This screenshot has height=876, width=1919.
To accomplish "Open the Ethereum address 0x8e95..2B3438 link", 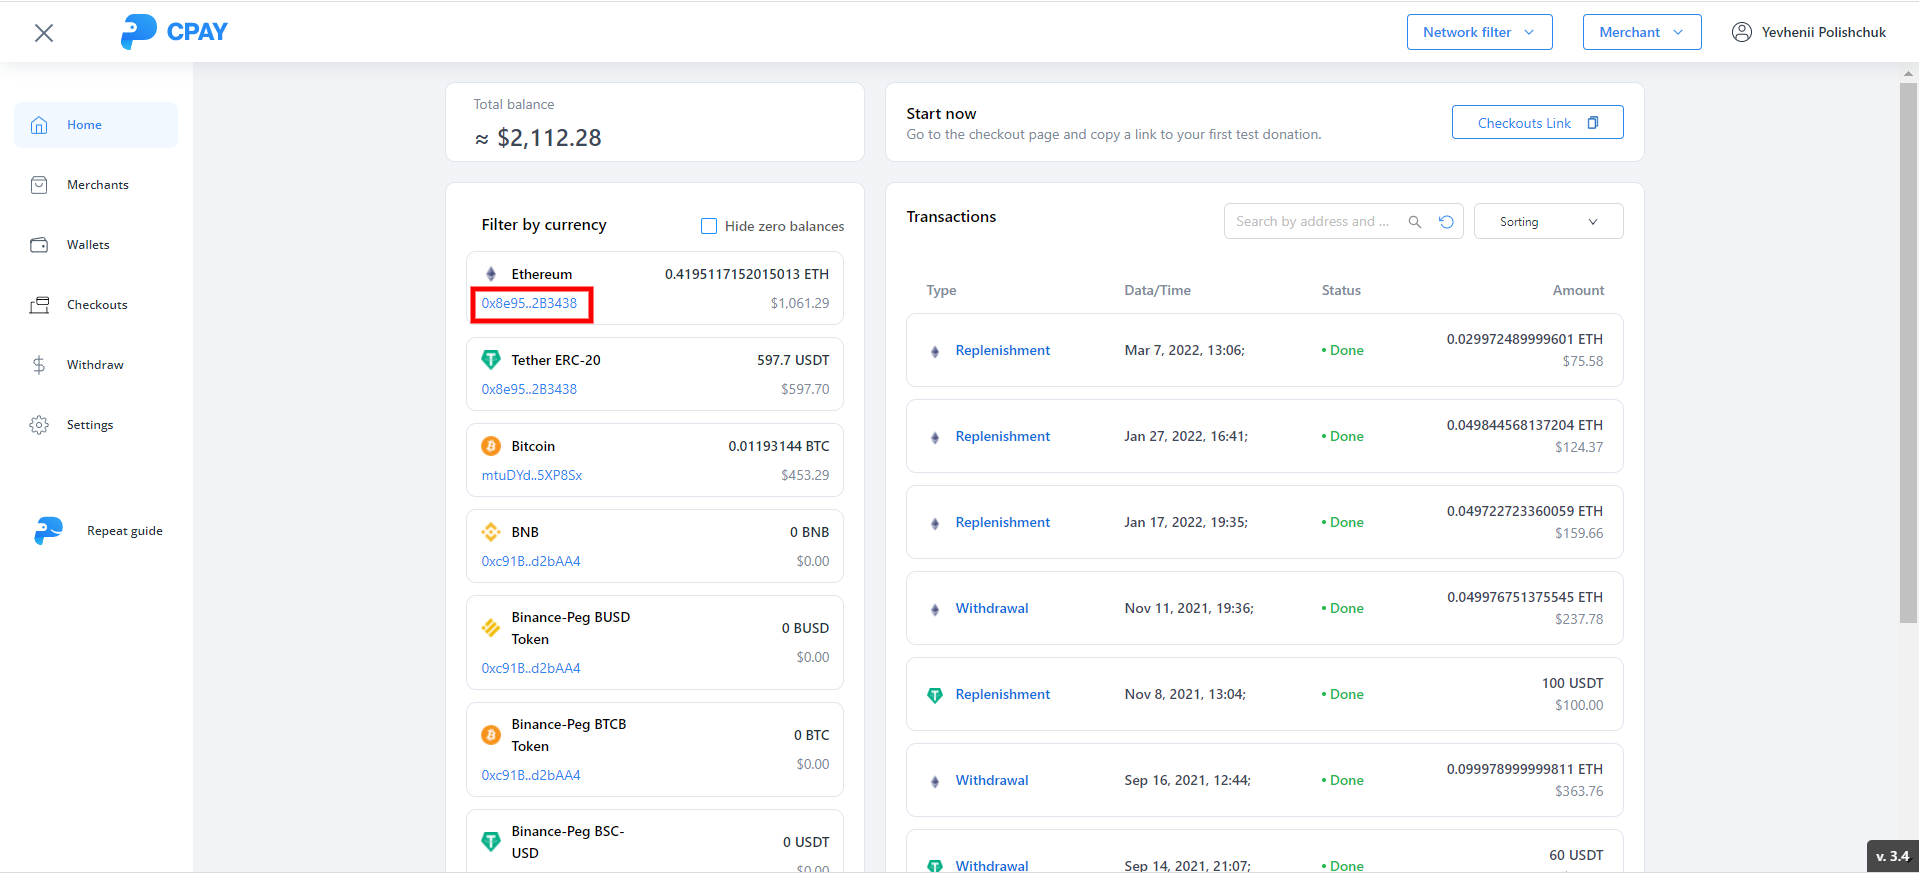I will click(530, 304).
